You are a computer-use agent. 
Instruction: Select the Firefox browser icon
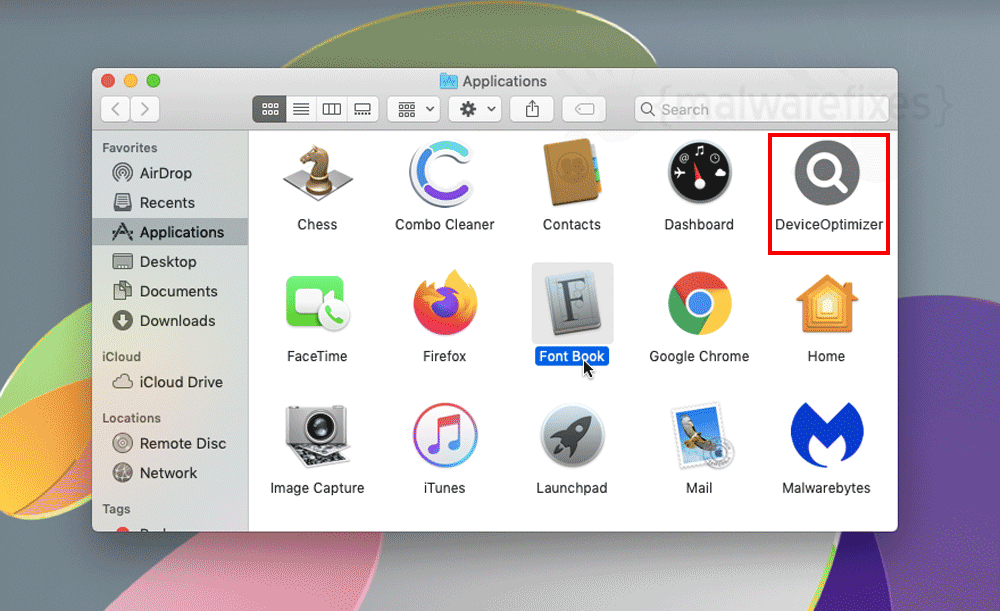445,303
